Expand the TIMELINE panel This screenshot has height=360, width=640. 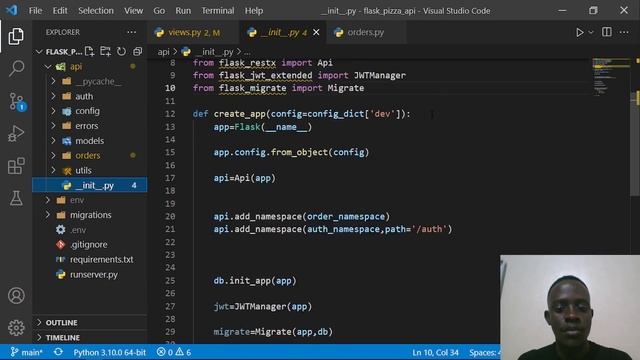(90, 338)
